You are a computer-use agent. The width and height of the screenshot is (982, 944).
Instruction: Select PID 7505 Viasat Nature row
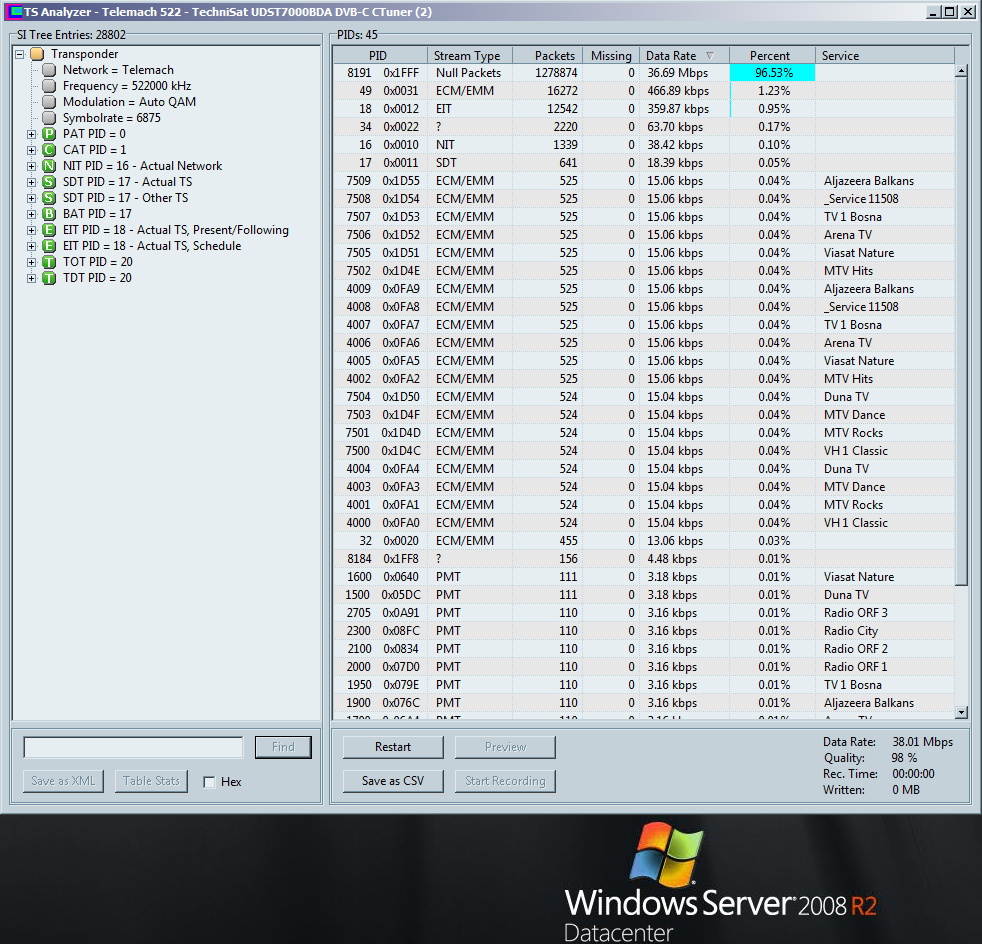644,253
